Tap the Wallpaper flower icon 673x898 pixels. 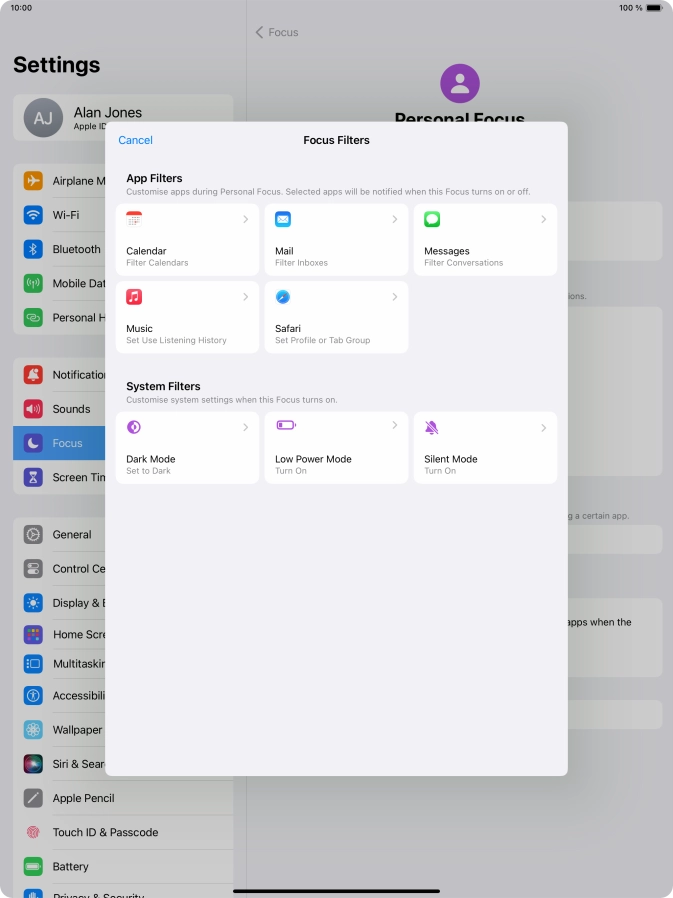point(33,730)
